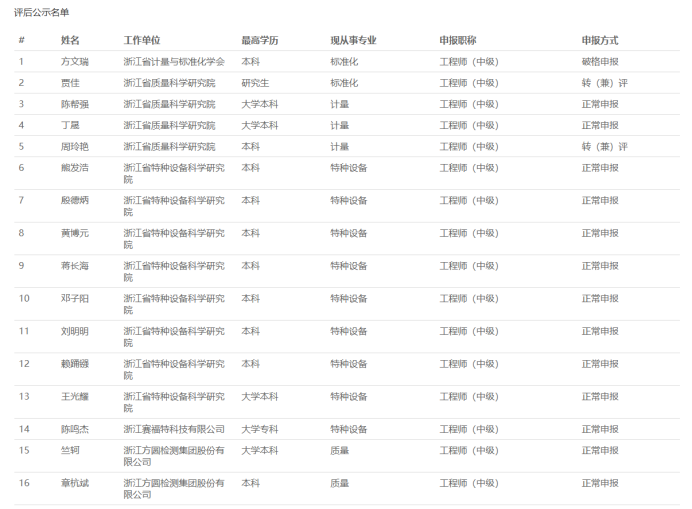Click the 现从事专业 column header
The width and height of the screenshot is (692, 509).
(353, 40)
